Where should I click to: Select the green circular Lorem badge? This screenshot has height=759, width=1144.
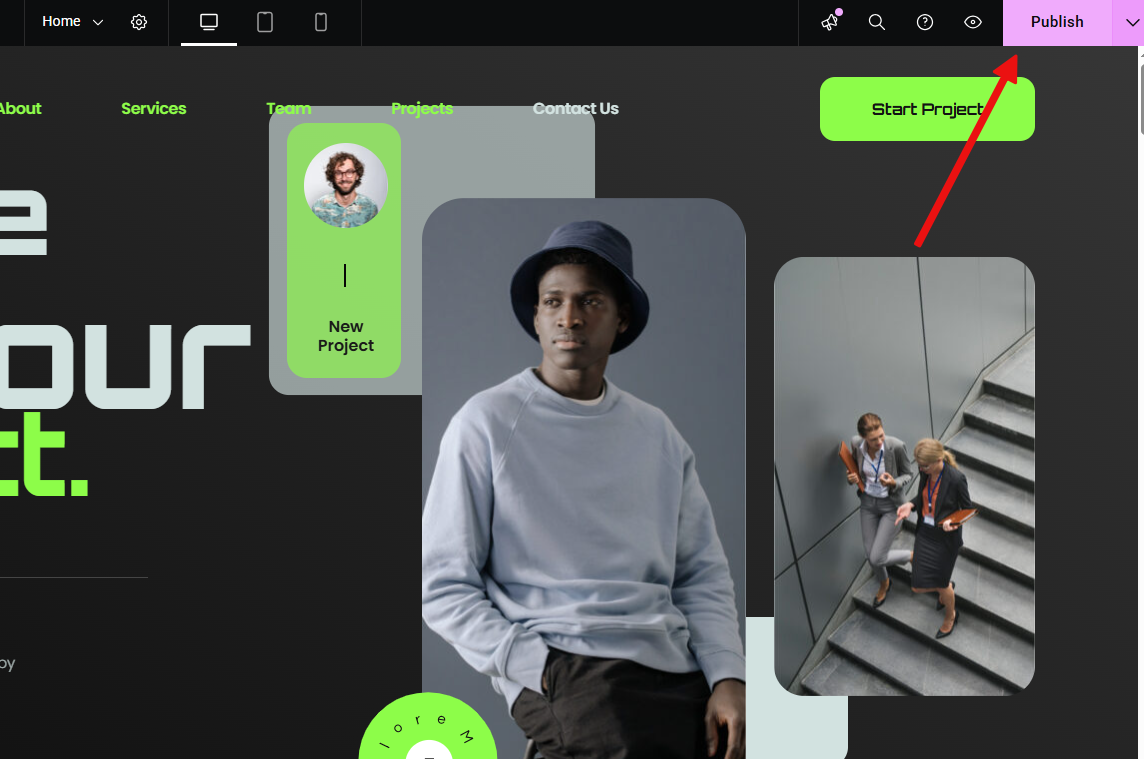coord(428,727)
